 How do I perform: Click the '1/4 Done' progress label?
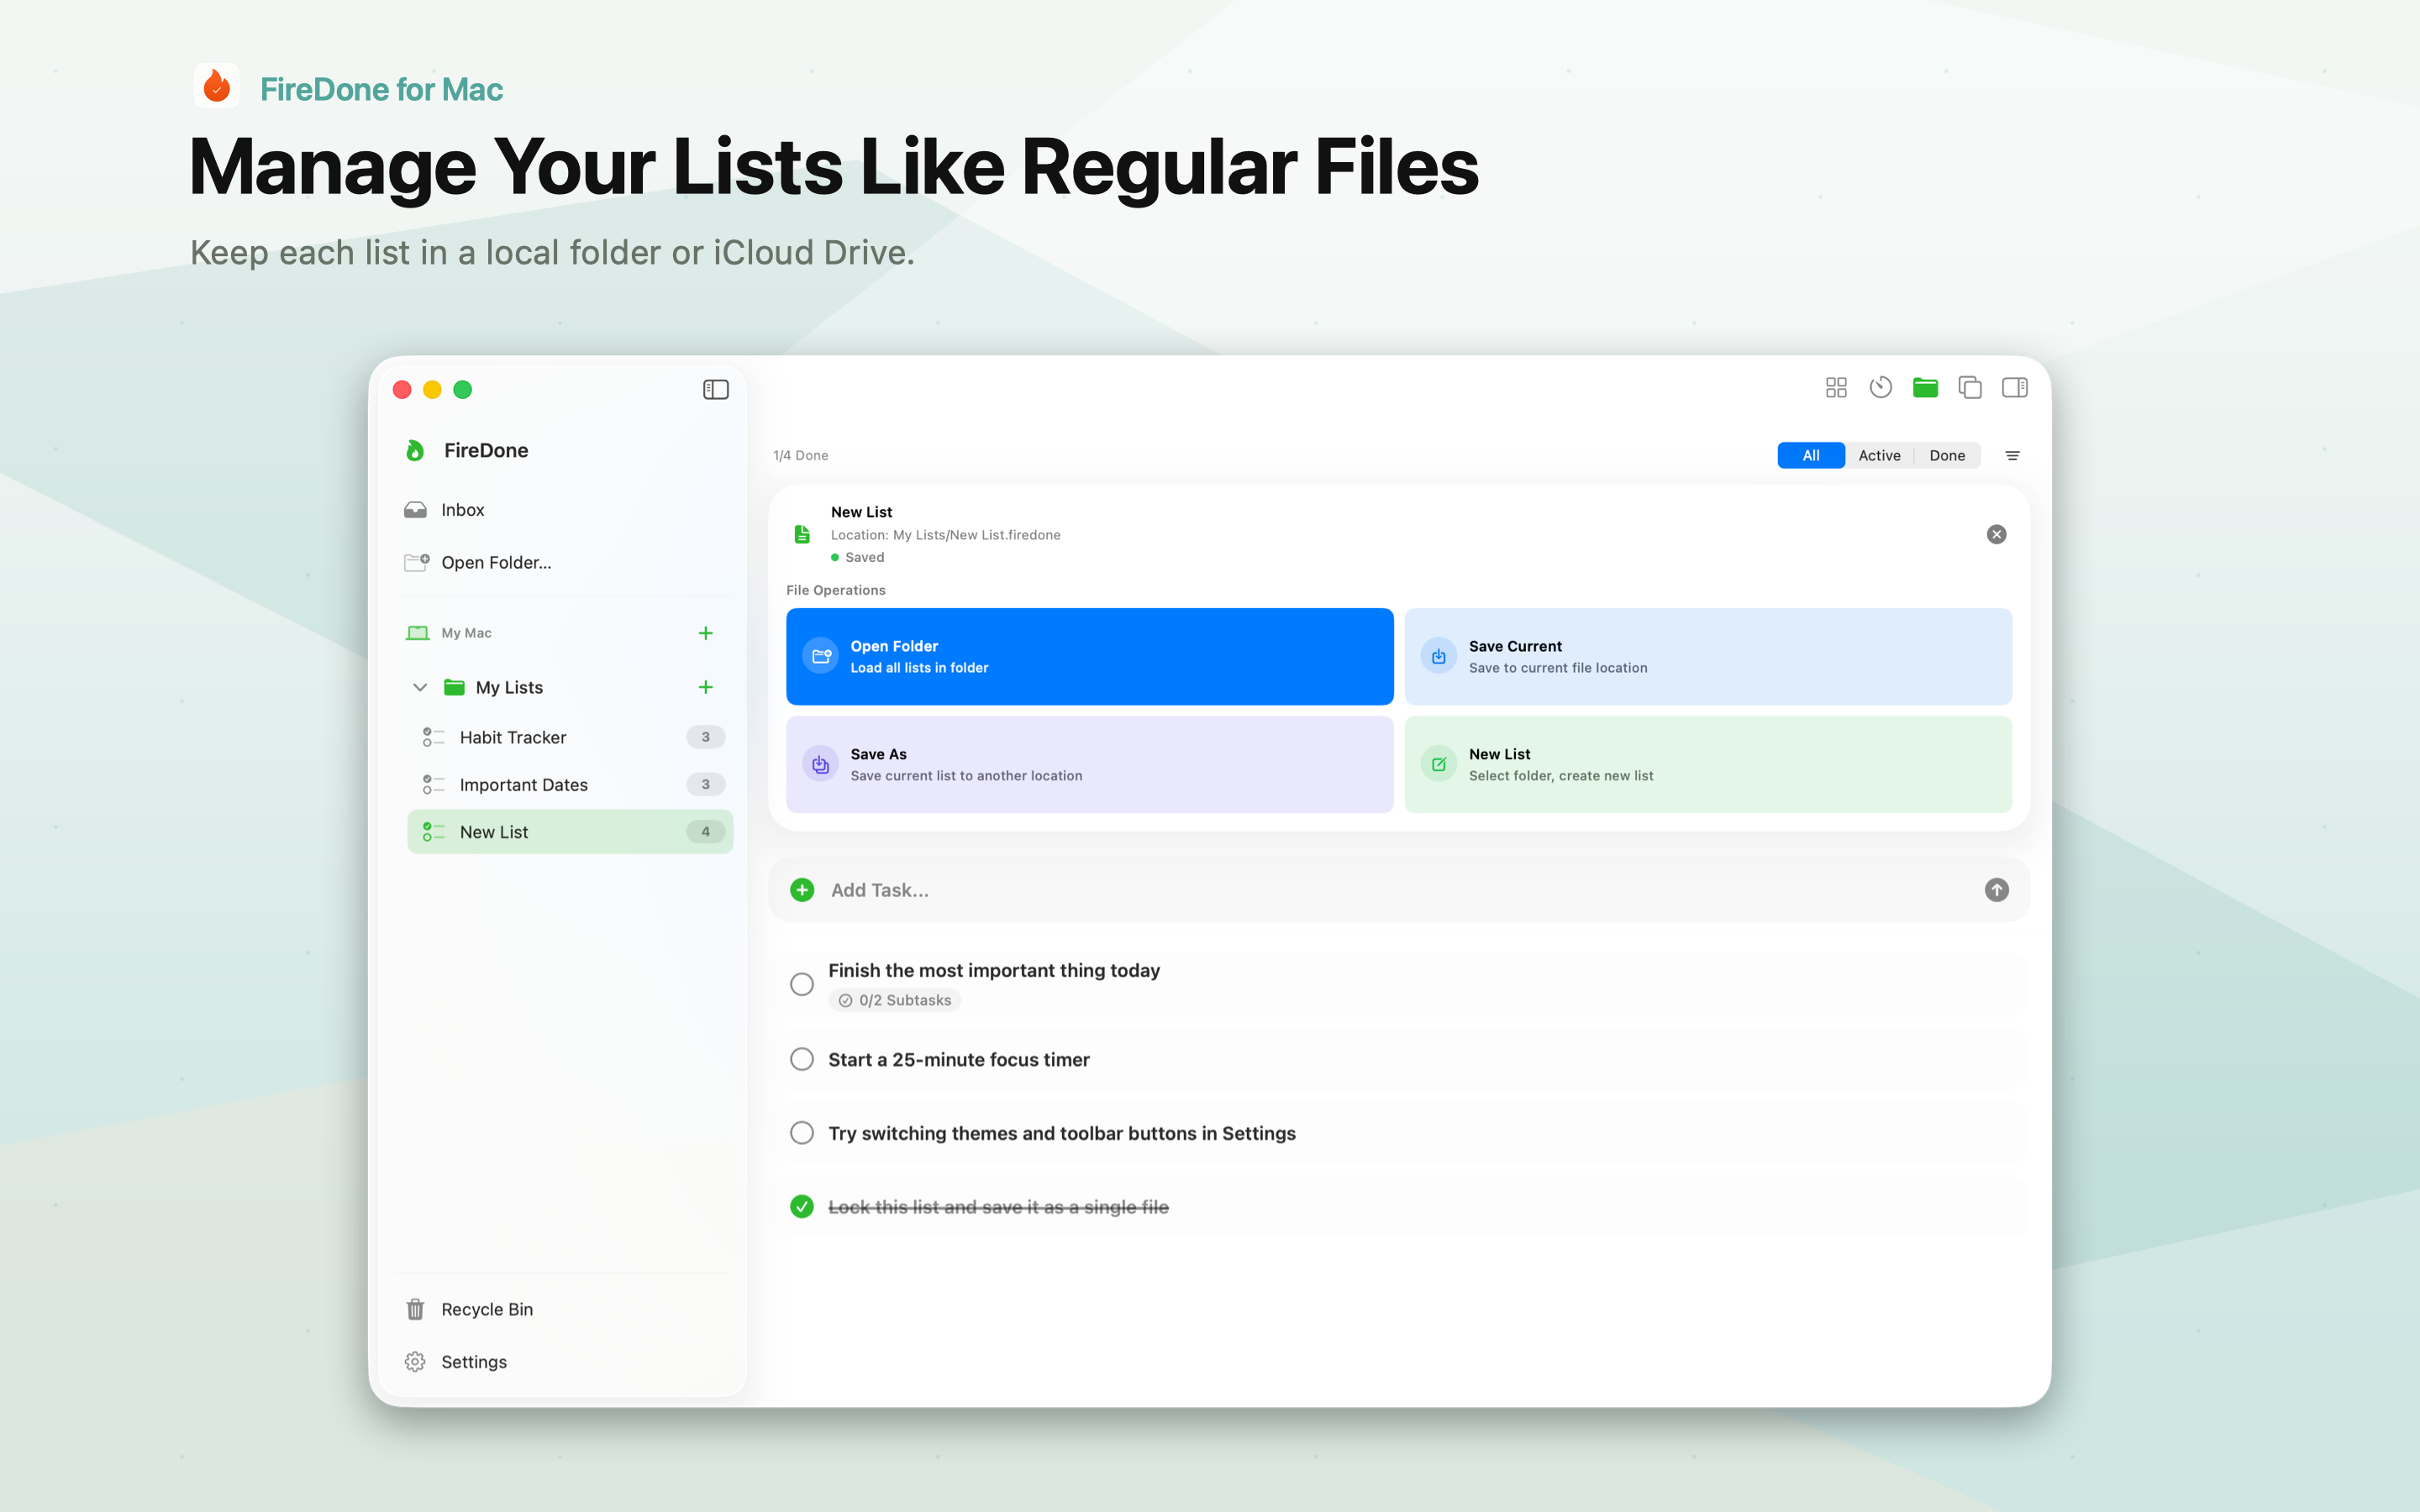tap(801, 456)
